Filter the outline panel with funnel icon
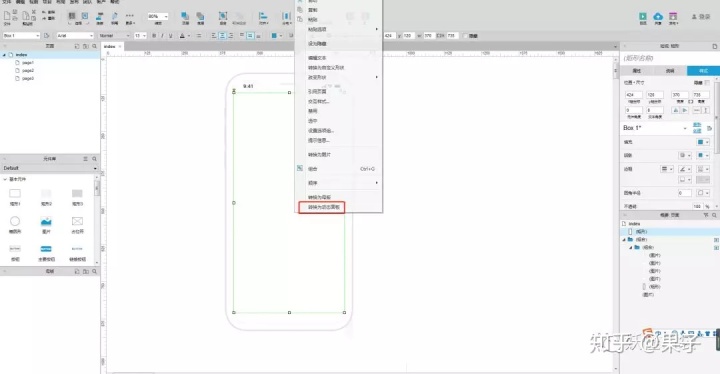720x374 pixels. point(706,215)
